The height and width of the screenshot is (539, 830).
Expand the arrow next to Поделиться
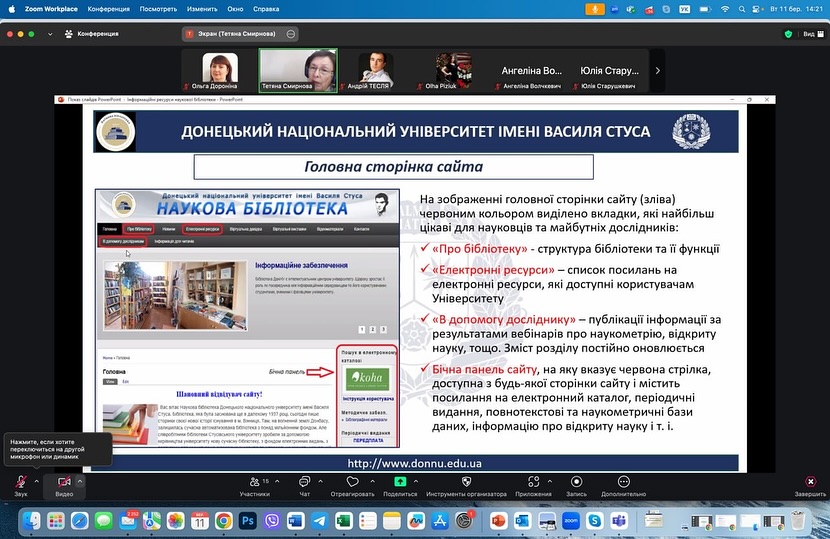[x=416, y=481]
